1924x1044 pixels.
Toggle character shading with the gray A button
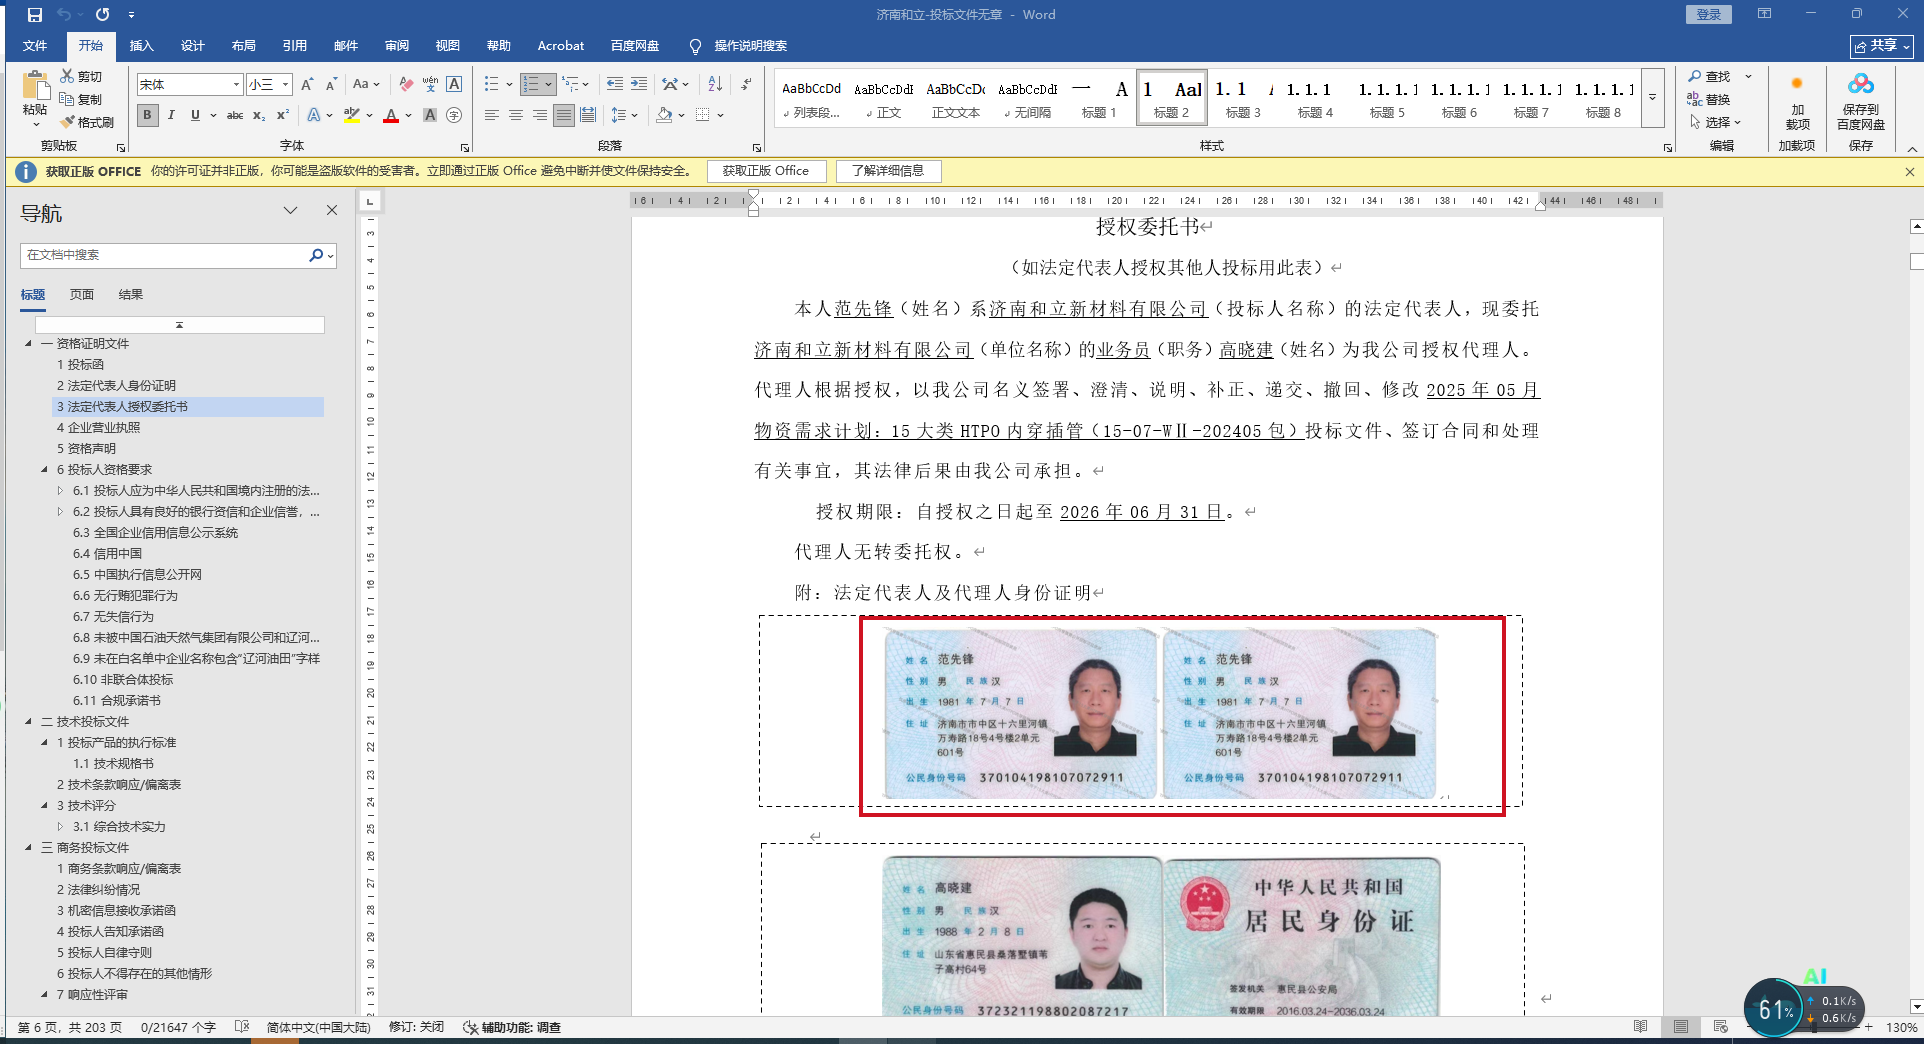coord(430,115)
